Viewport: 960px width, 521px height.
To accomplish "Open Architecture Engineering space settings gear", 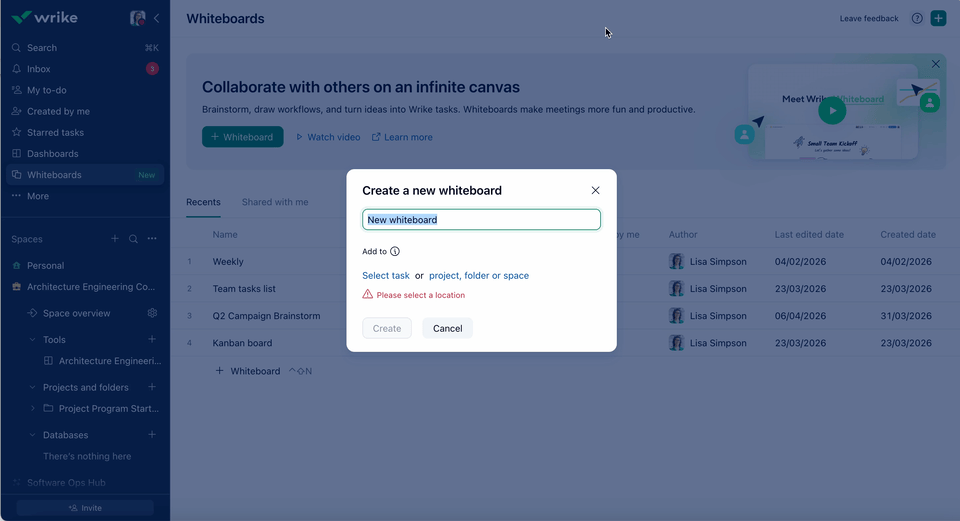I will 152,313.
